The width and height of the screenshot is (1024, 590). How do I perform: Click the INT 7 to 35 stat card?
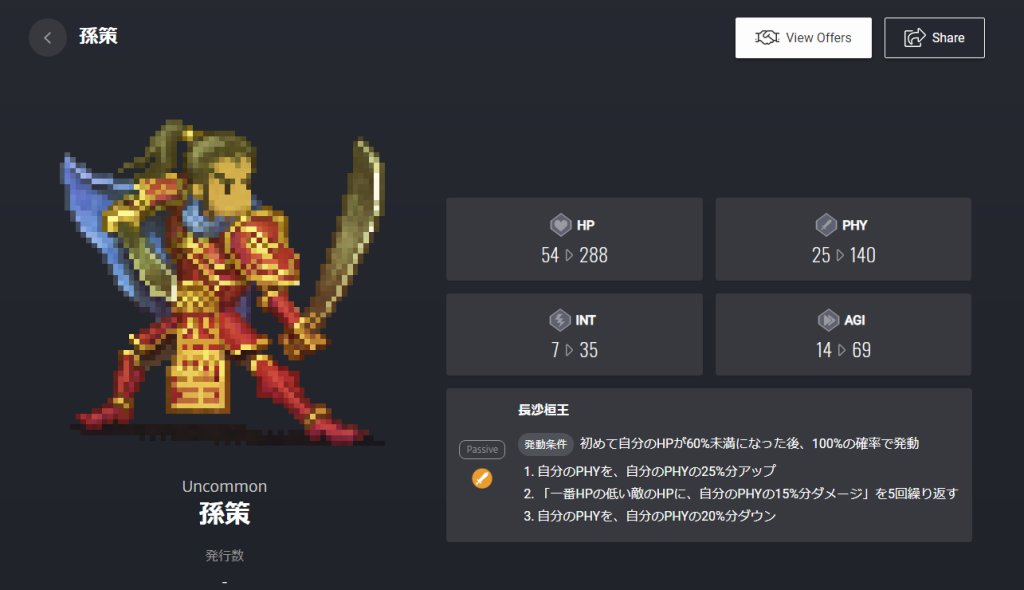pyautogui.click(x=574, y=335)
